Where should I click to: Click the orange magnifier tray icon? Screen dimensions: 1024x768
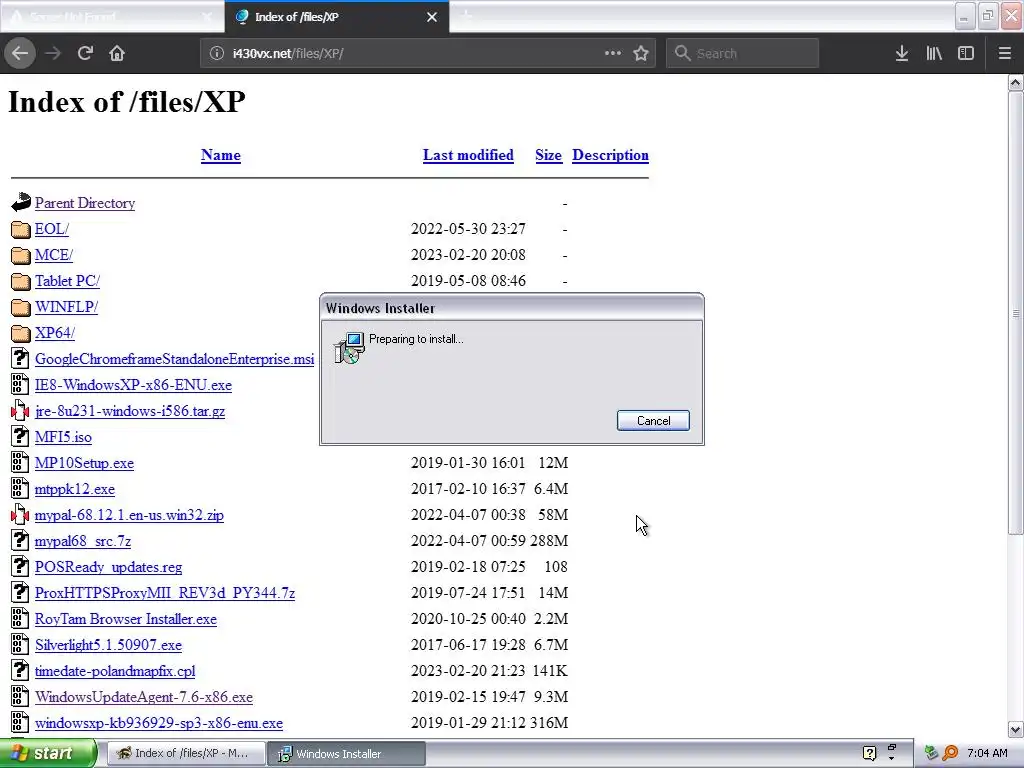pos(950,753)
